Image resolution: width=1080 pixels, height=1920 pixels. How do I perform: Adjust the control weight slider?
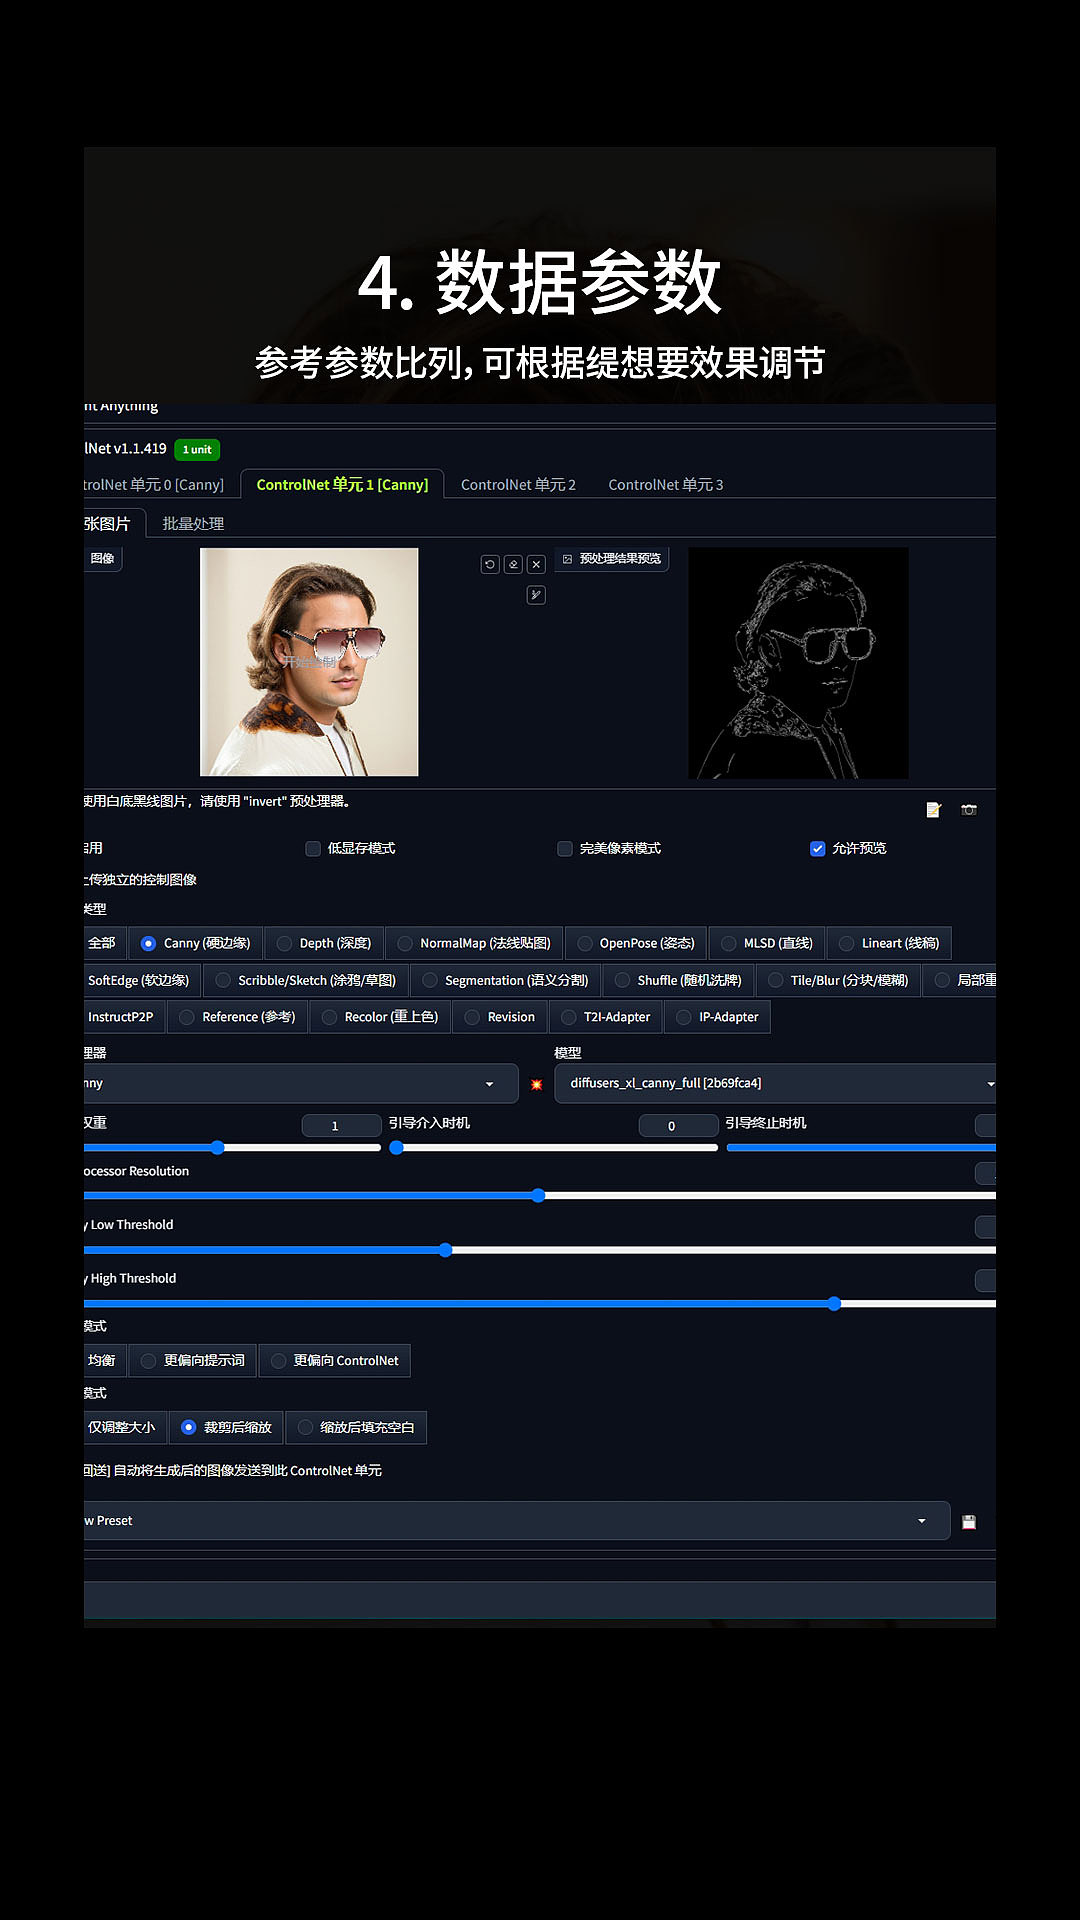tap(232, 1148)
